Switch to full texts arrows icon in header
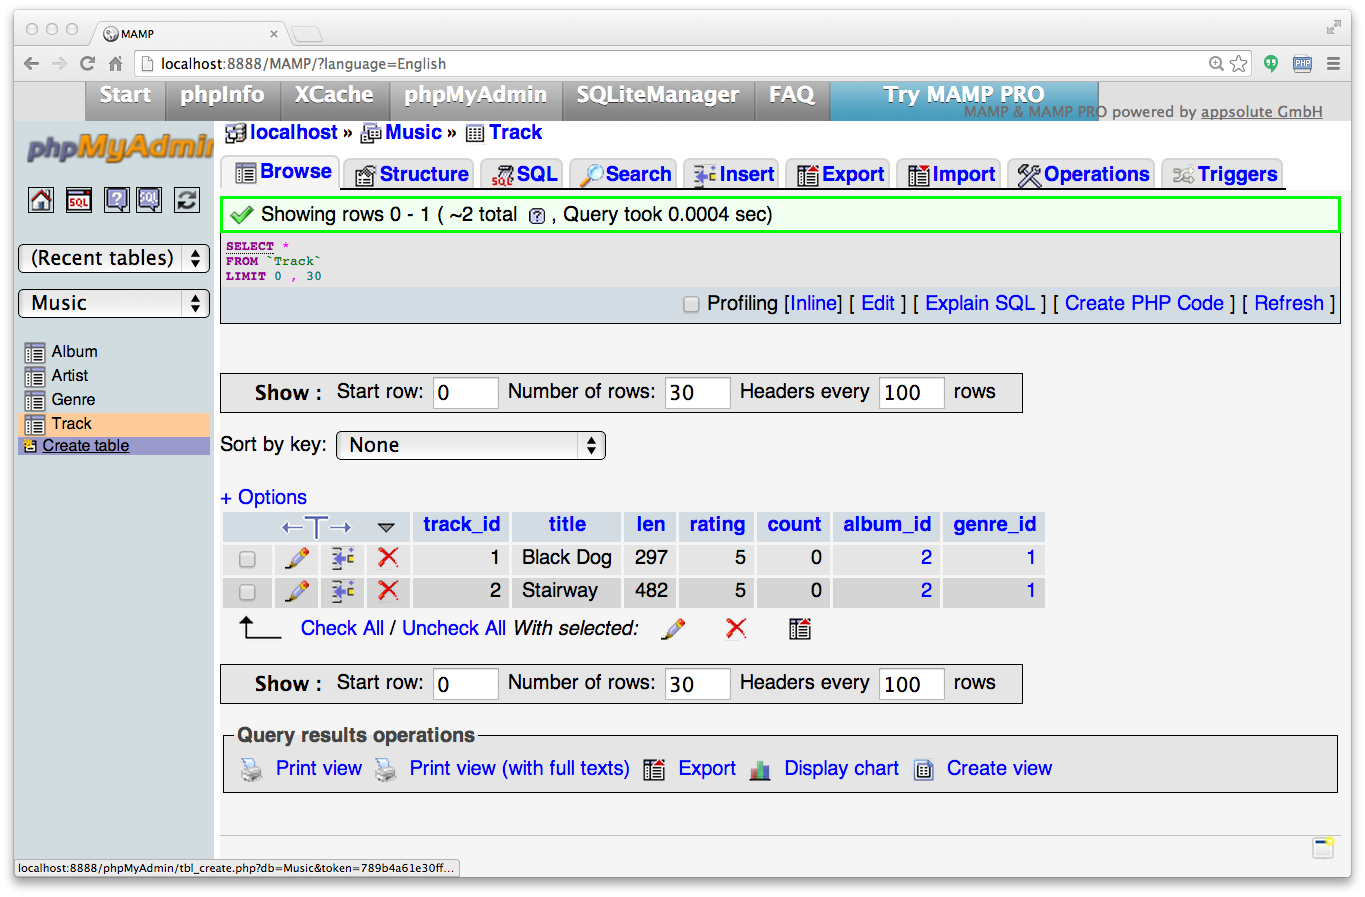This screenshot has width=1365, height=897. (317, 526)
